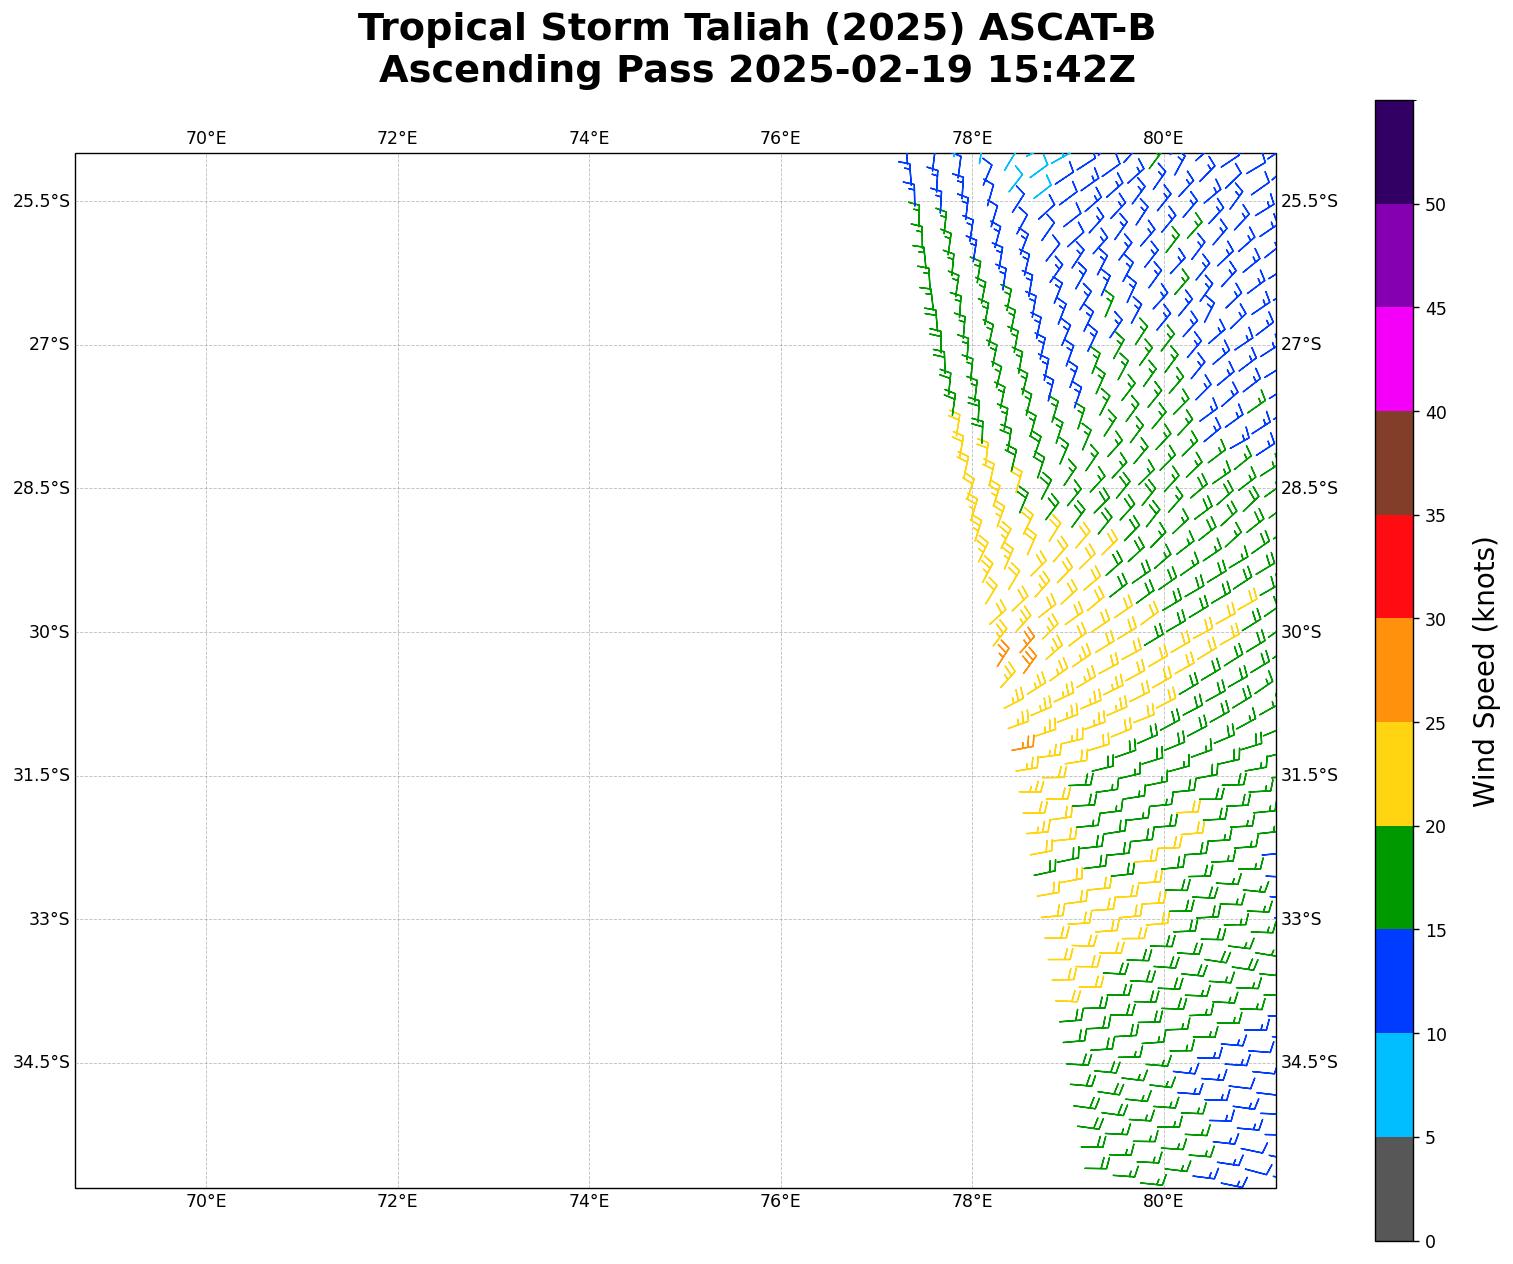The width and height of the screenshot is (1513, 1264).
Task: Click the 'Tropical Storm Taliah (2025) ASCAT-B' title
Action: click(x=756, y=28)
